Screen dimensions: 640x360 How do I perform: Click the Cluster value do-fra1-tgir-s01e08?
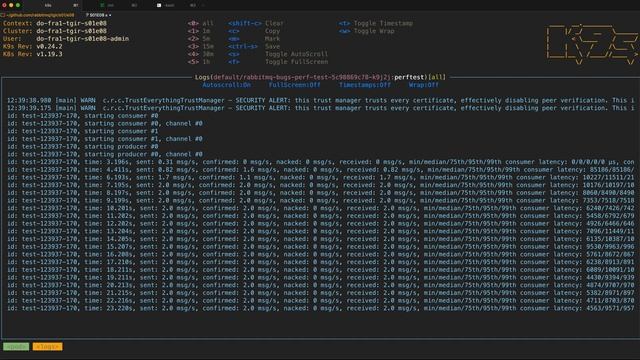(x=71, y=31)
